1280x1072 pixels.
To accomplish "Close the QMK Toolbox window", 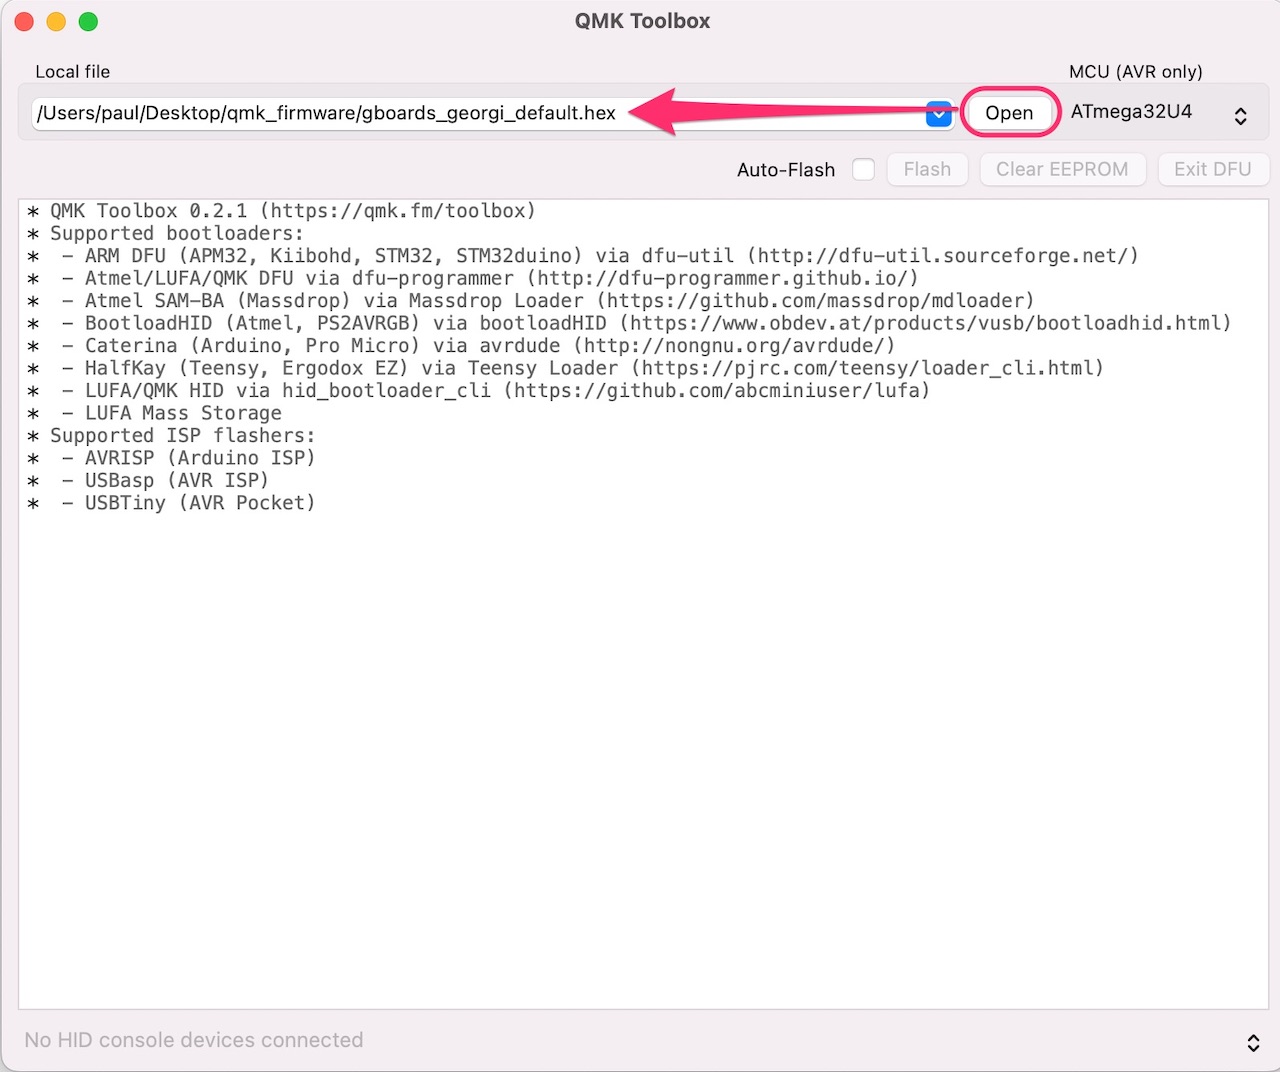I will pos(25,21).
